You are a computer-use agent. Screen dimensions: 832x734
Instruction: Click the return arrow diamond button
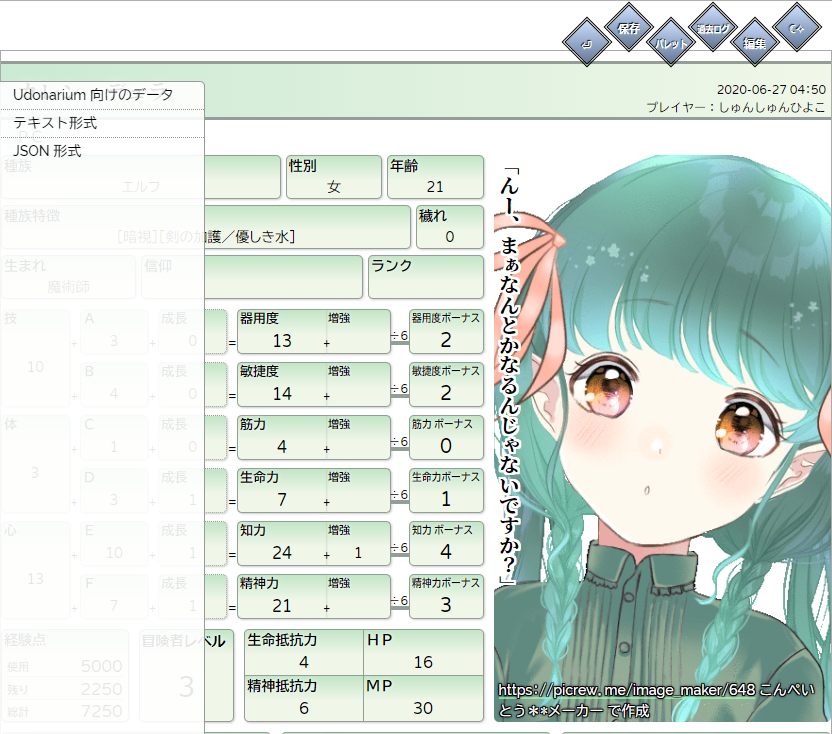tap(586, 42)
